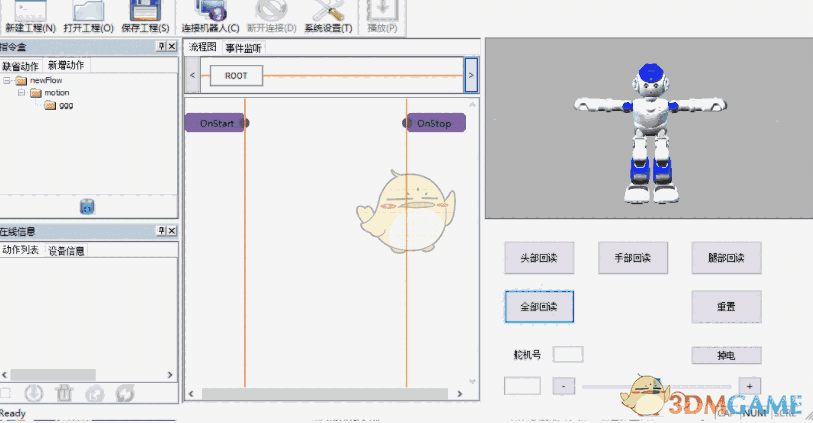
Task: Collapse the motion tree node
Action: (21, 93)
